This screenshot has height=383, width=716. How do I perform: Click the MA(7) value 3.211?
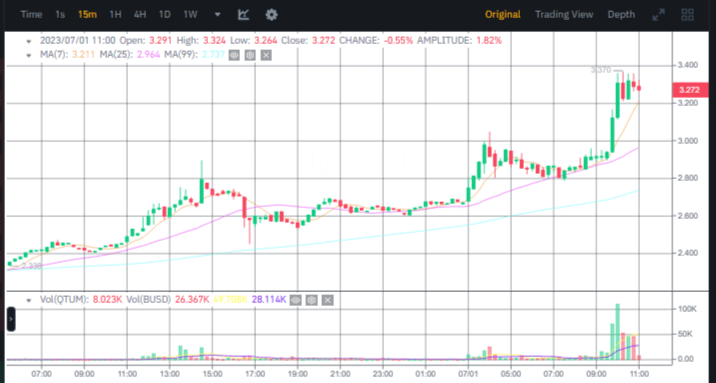[x=84, y=55]
